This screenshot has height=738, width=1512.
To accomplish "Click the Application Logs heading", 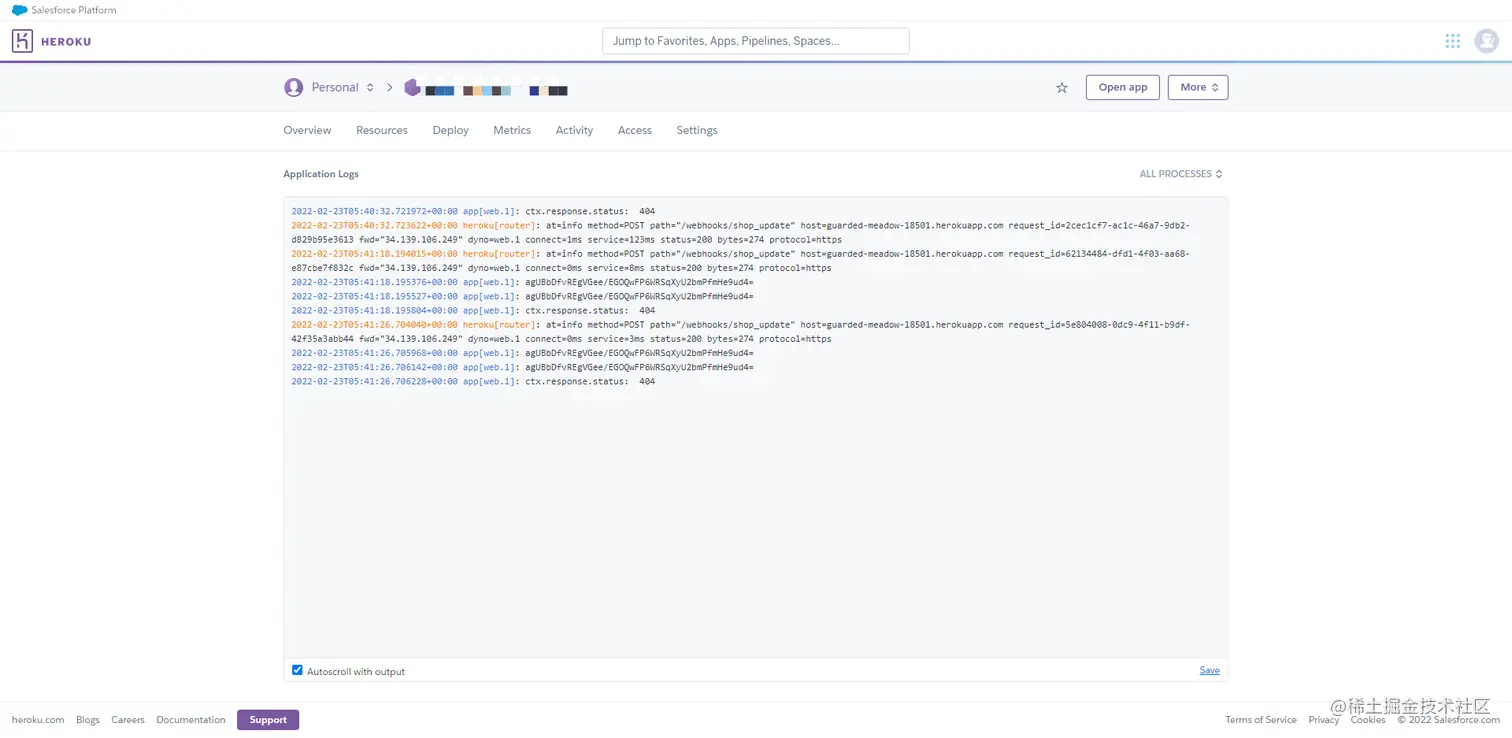I will (x=321, y=174).
